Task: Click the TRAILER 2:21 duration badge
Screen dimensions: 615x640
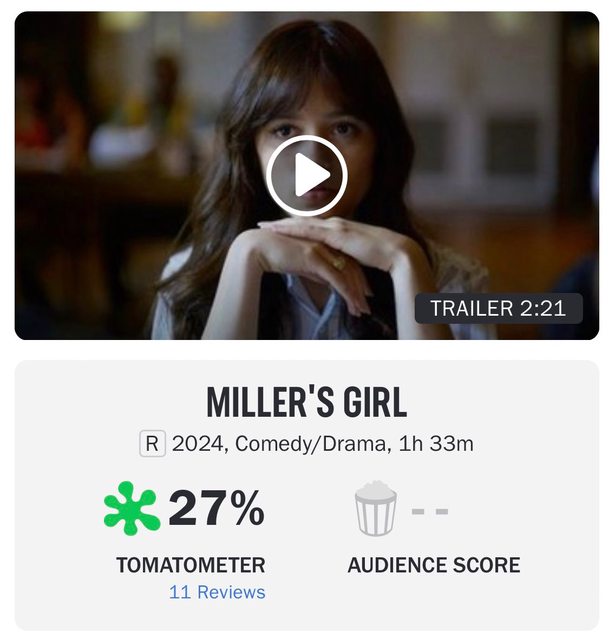Action: click(499, 309)
